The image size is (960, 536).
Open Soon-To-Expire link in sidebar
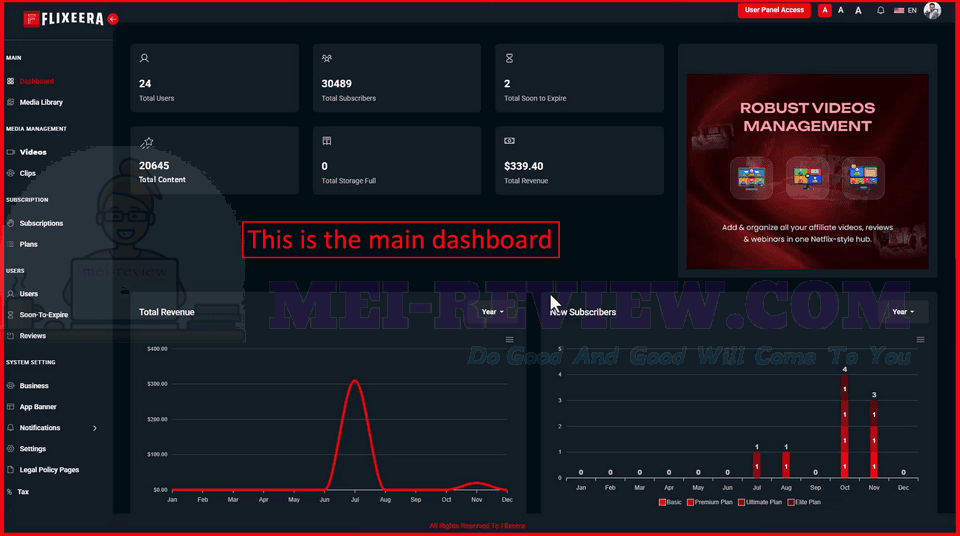43,315
